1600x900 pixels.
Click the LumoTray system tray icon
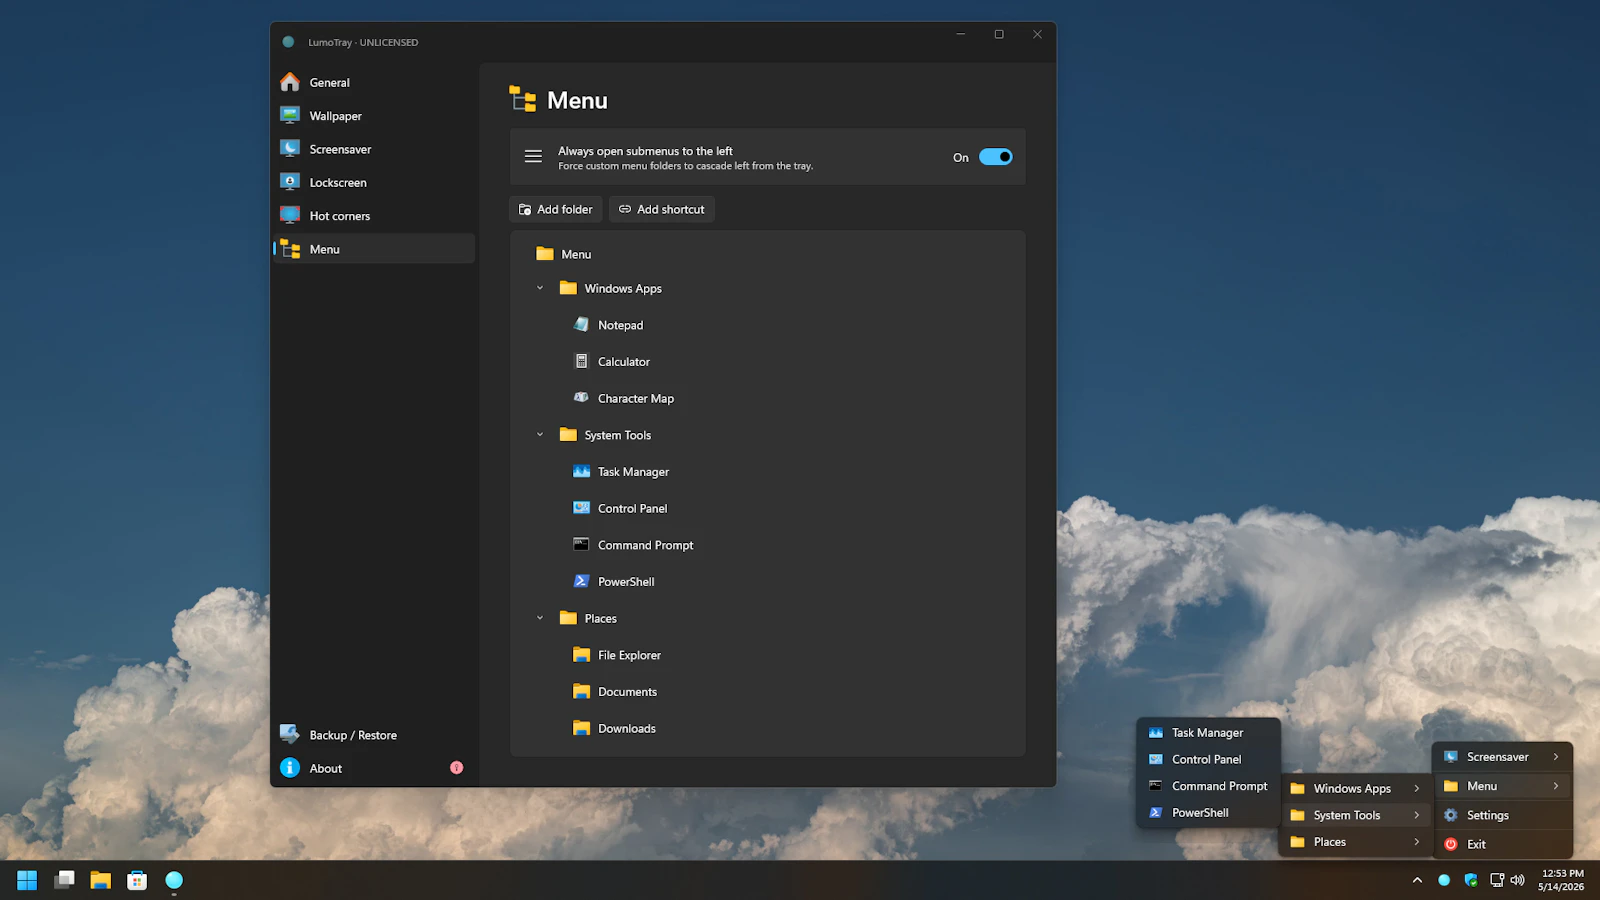tap(1444, 880)
